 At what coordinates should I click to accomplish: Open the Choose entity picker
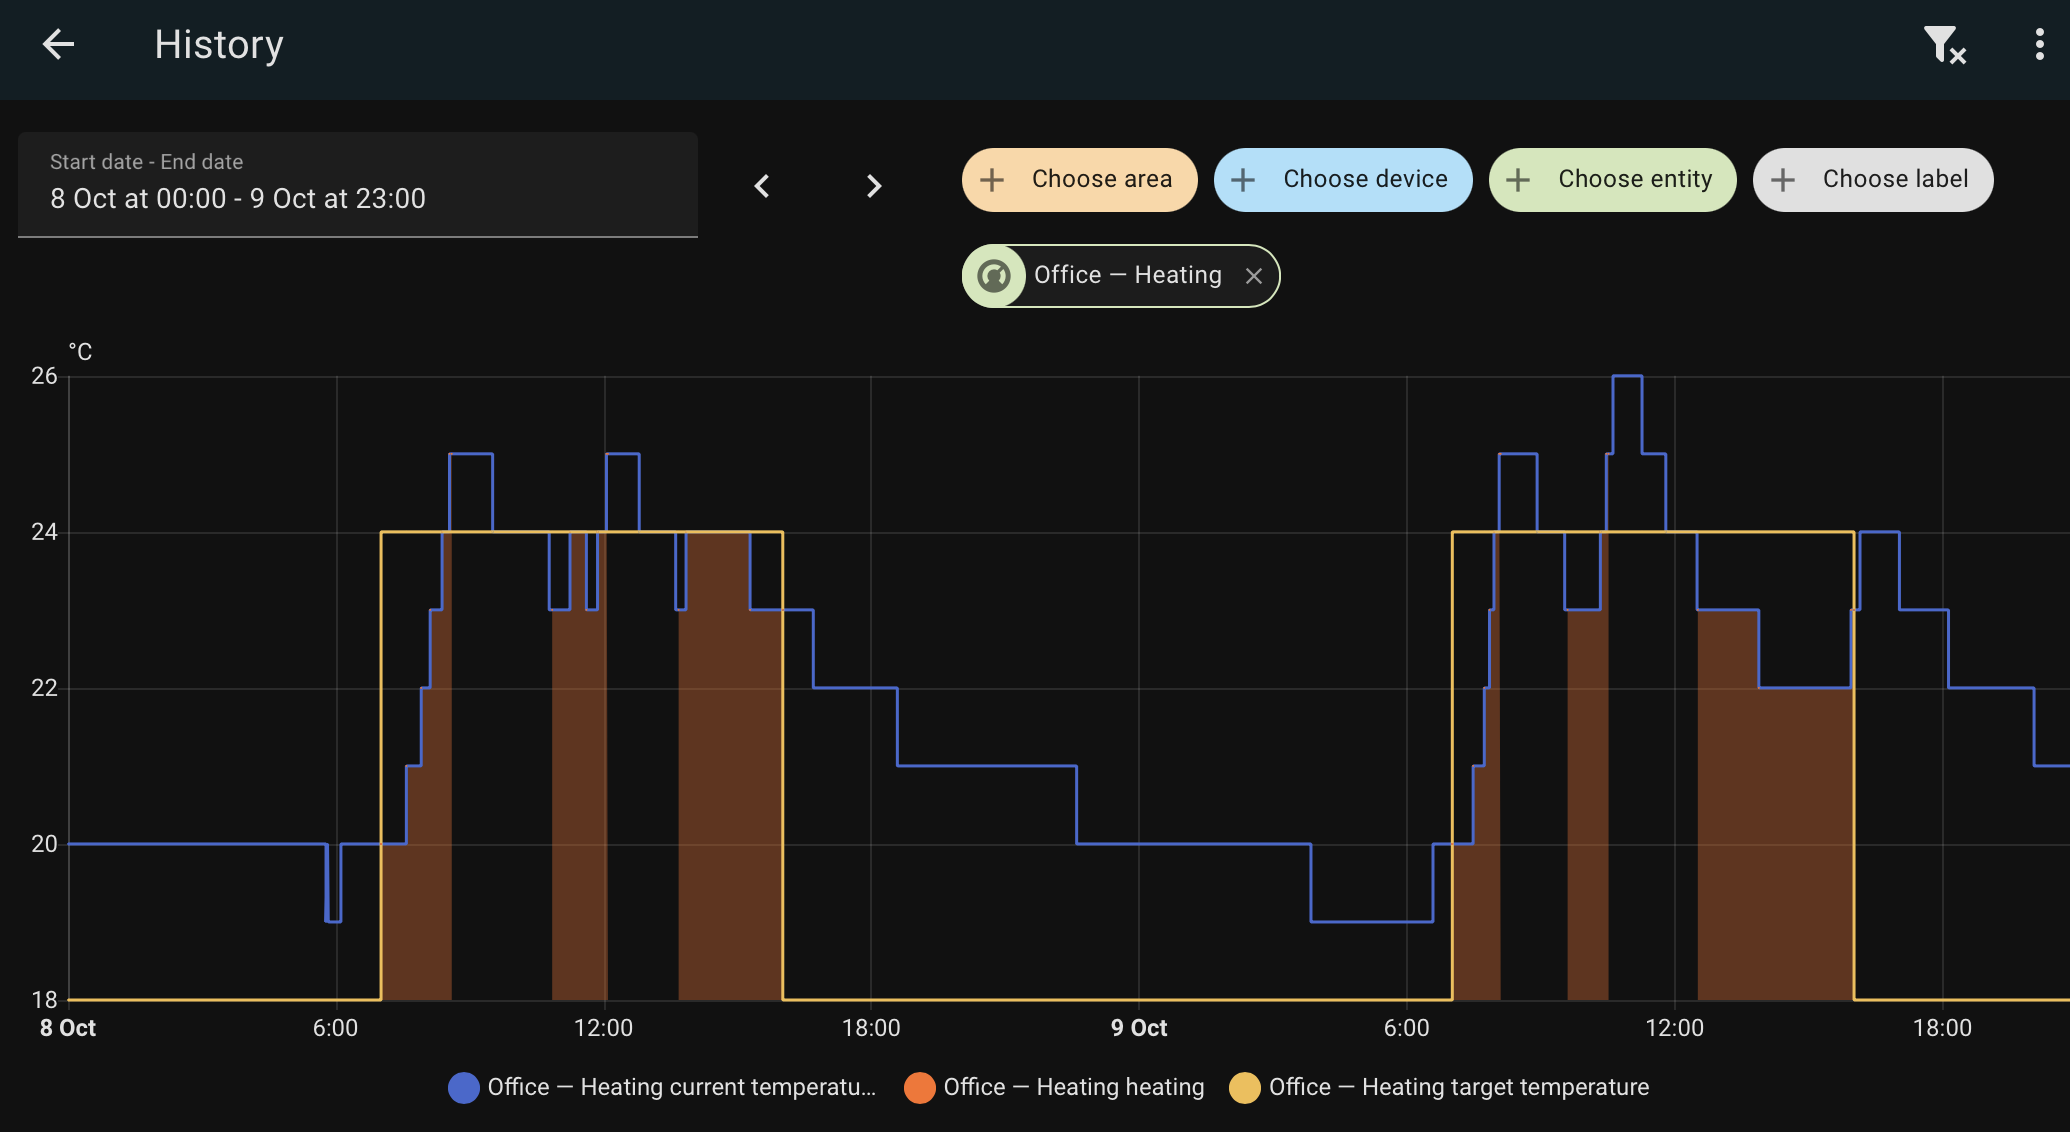click(1634, 180)
